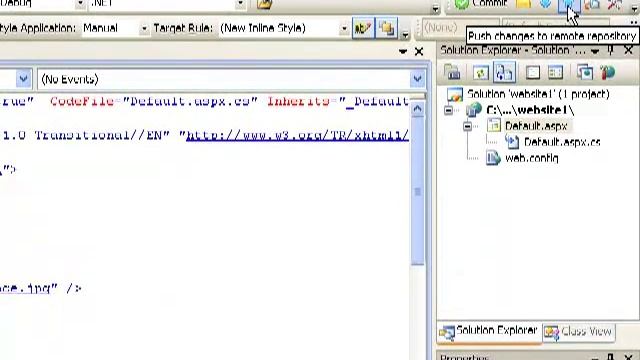Select Default.aspx.cs file
Image resolution: width=640 pixels, height=360 pixels.
562,142
